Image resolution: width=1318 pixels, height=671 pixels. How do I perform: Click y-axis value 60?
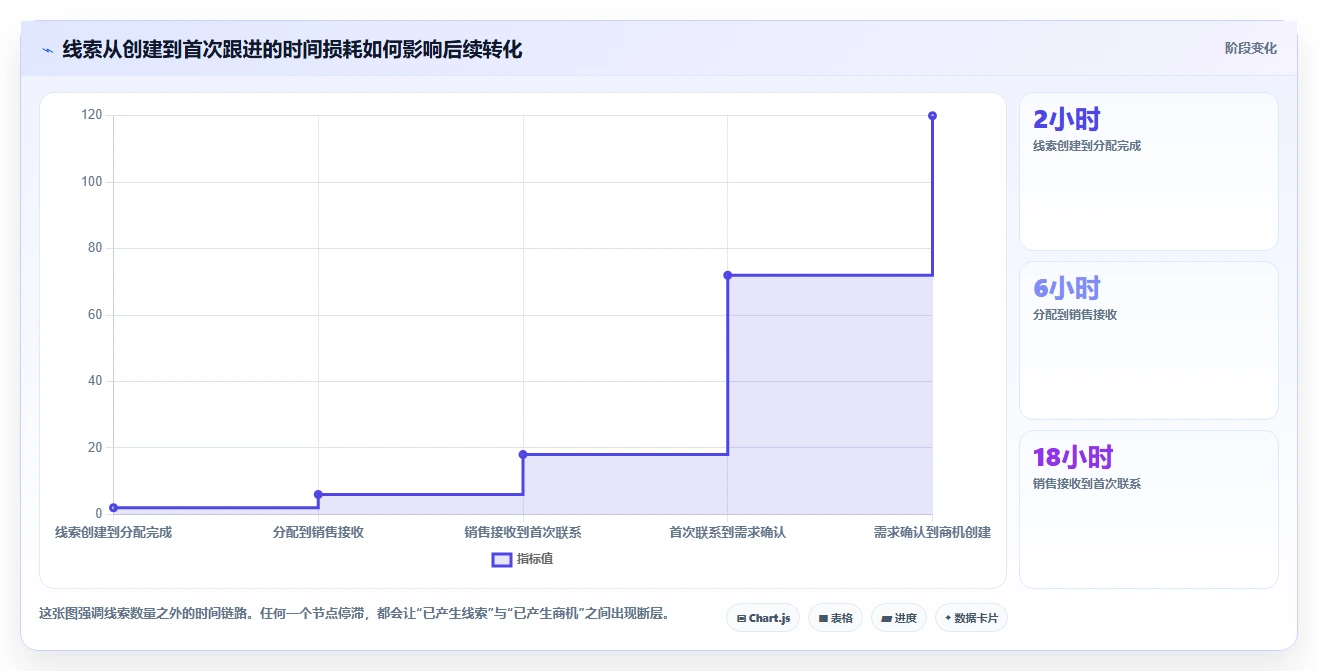95,315
